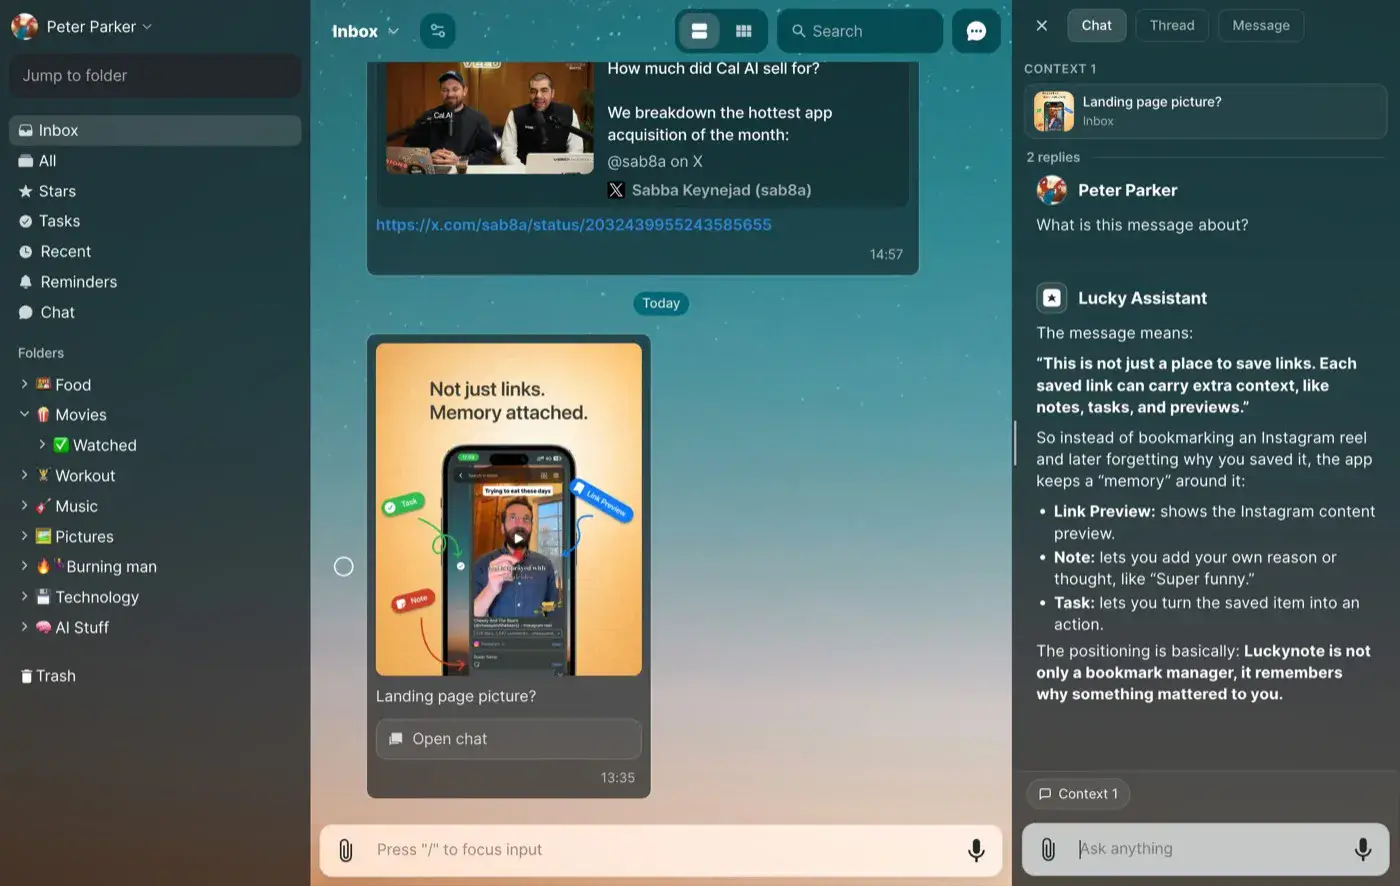Switch to grid view layout

click(x=743, y=31)
